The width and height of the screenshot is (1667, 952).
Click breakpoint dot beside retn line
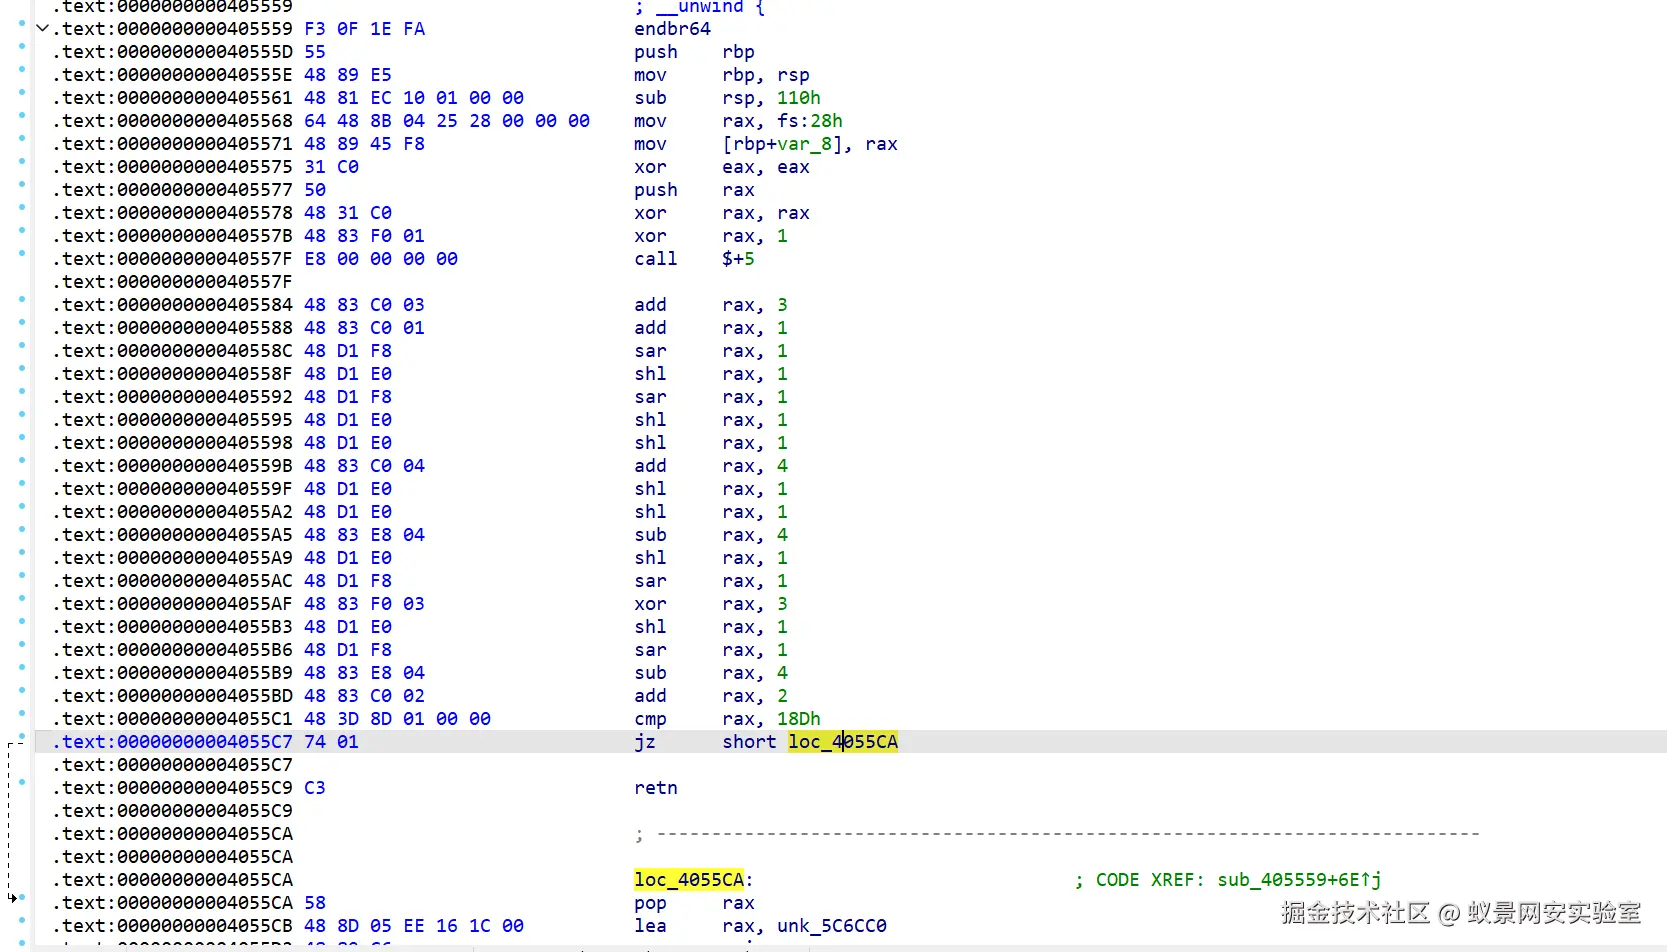(22, 782)
